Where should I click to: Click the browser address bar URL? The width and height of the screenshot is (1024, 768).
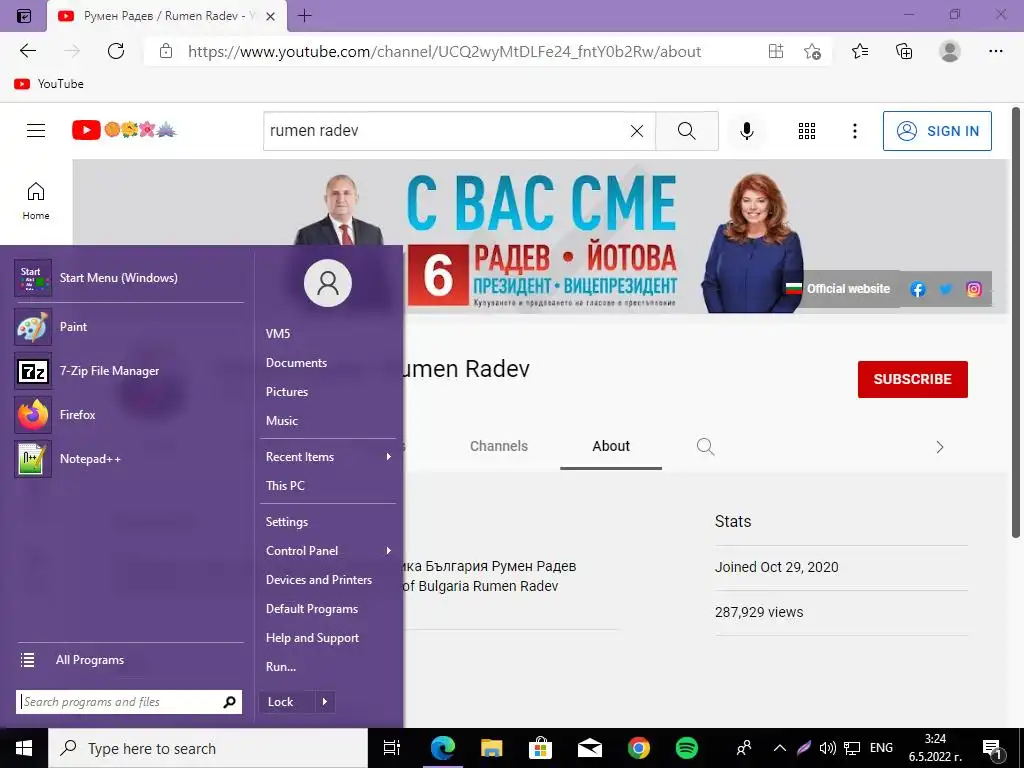click(444, 52)
